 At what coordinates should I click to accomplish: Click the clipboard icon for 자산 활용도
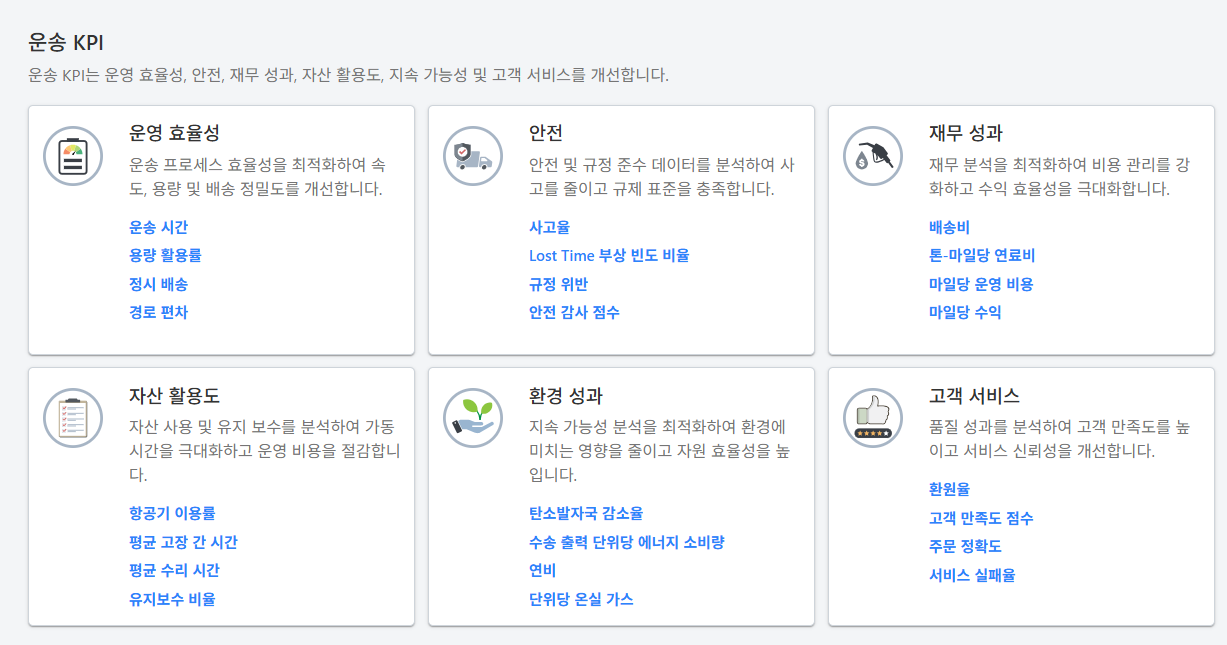pyautogui.click(x=72, y=419)
